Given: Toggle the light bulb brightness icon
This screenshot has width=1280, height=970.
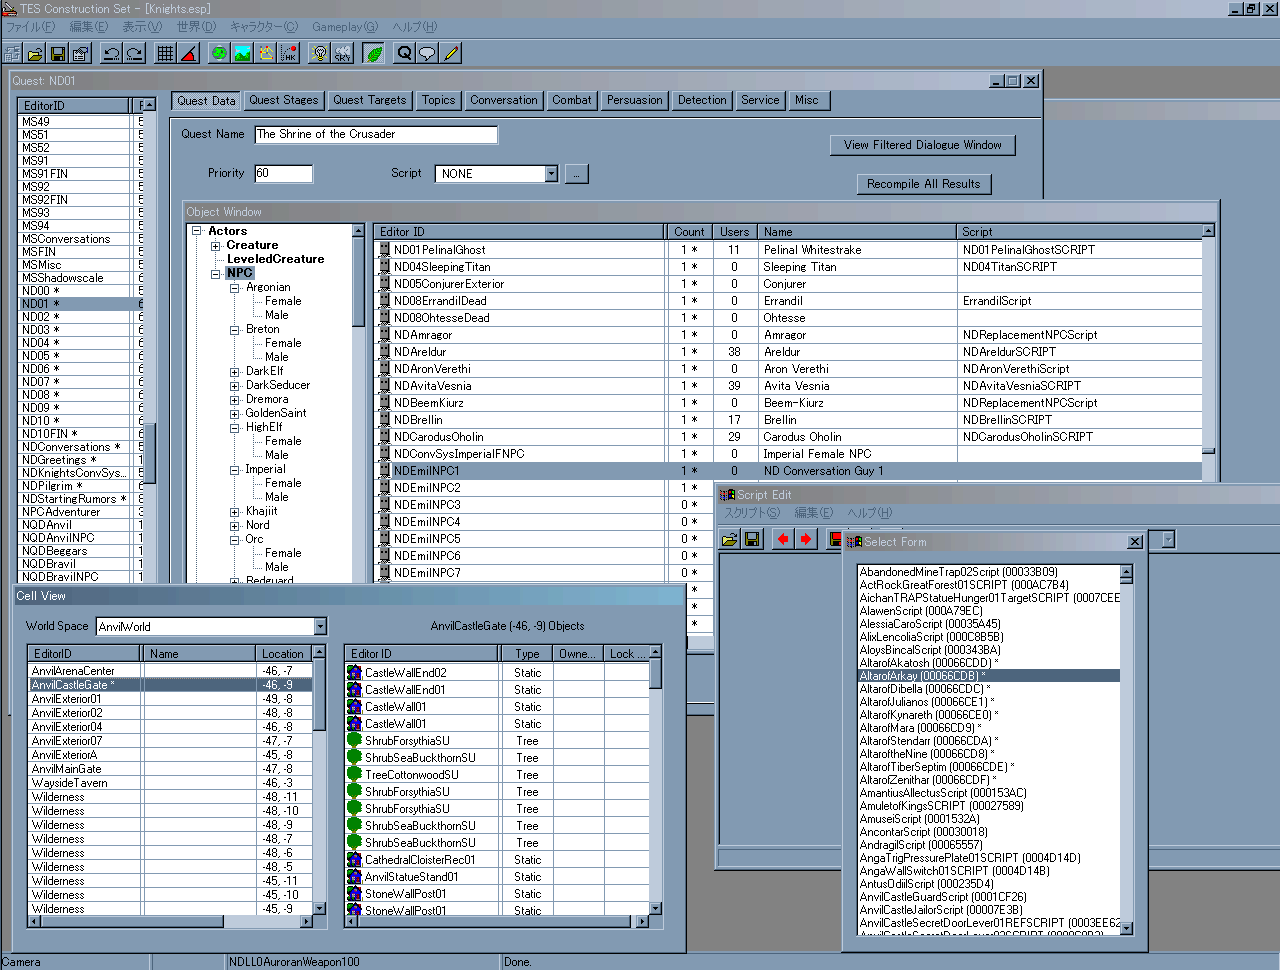Looking at the screenshot, I should [x=320, y=53].
